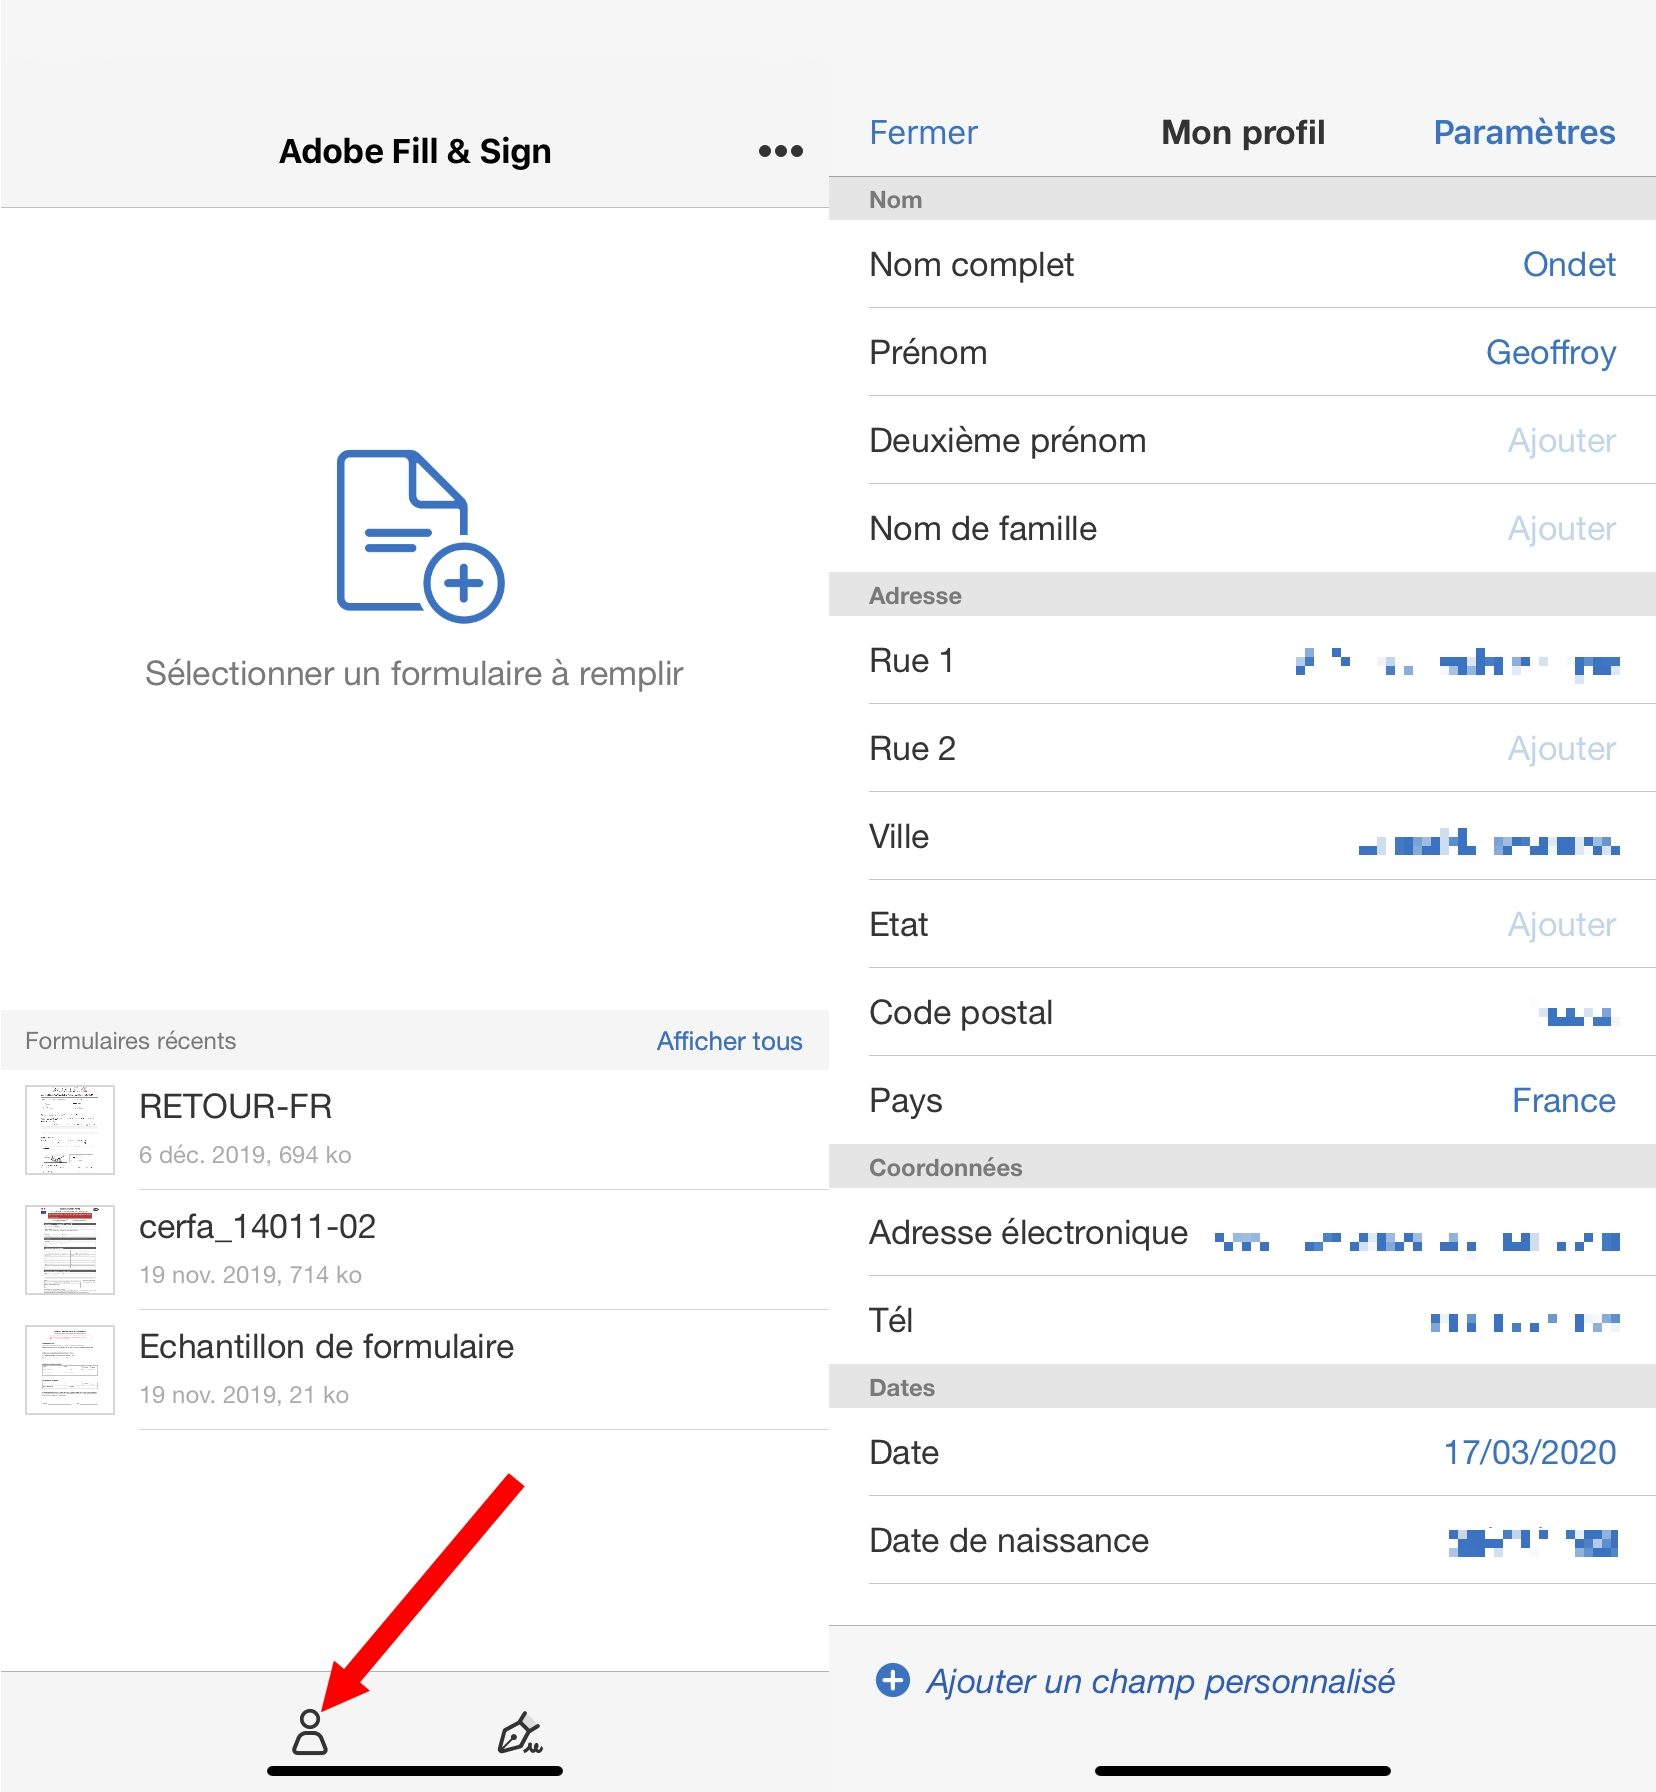Screen dimensions: 1656x1792
Task: Open cerfa_14011-02 form thumbnail
Action: [70, 1250]
